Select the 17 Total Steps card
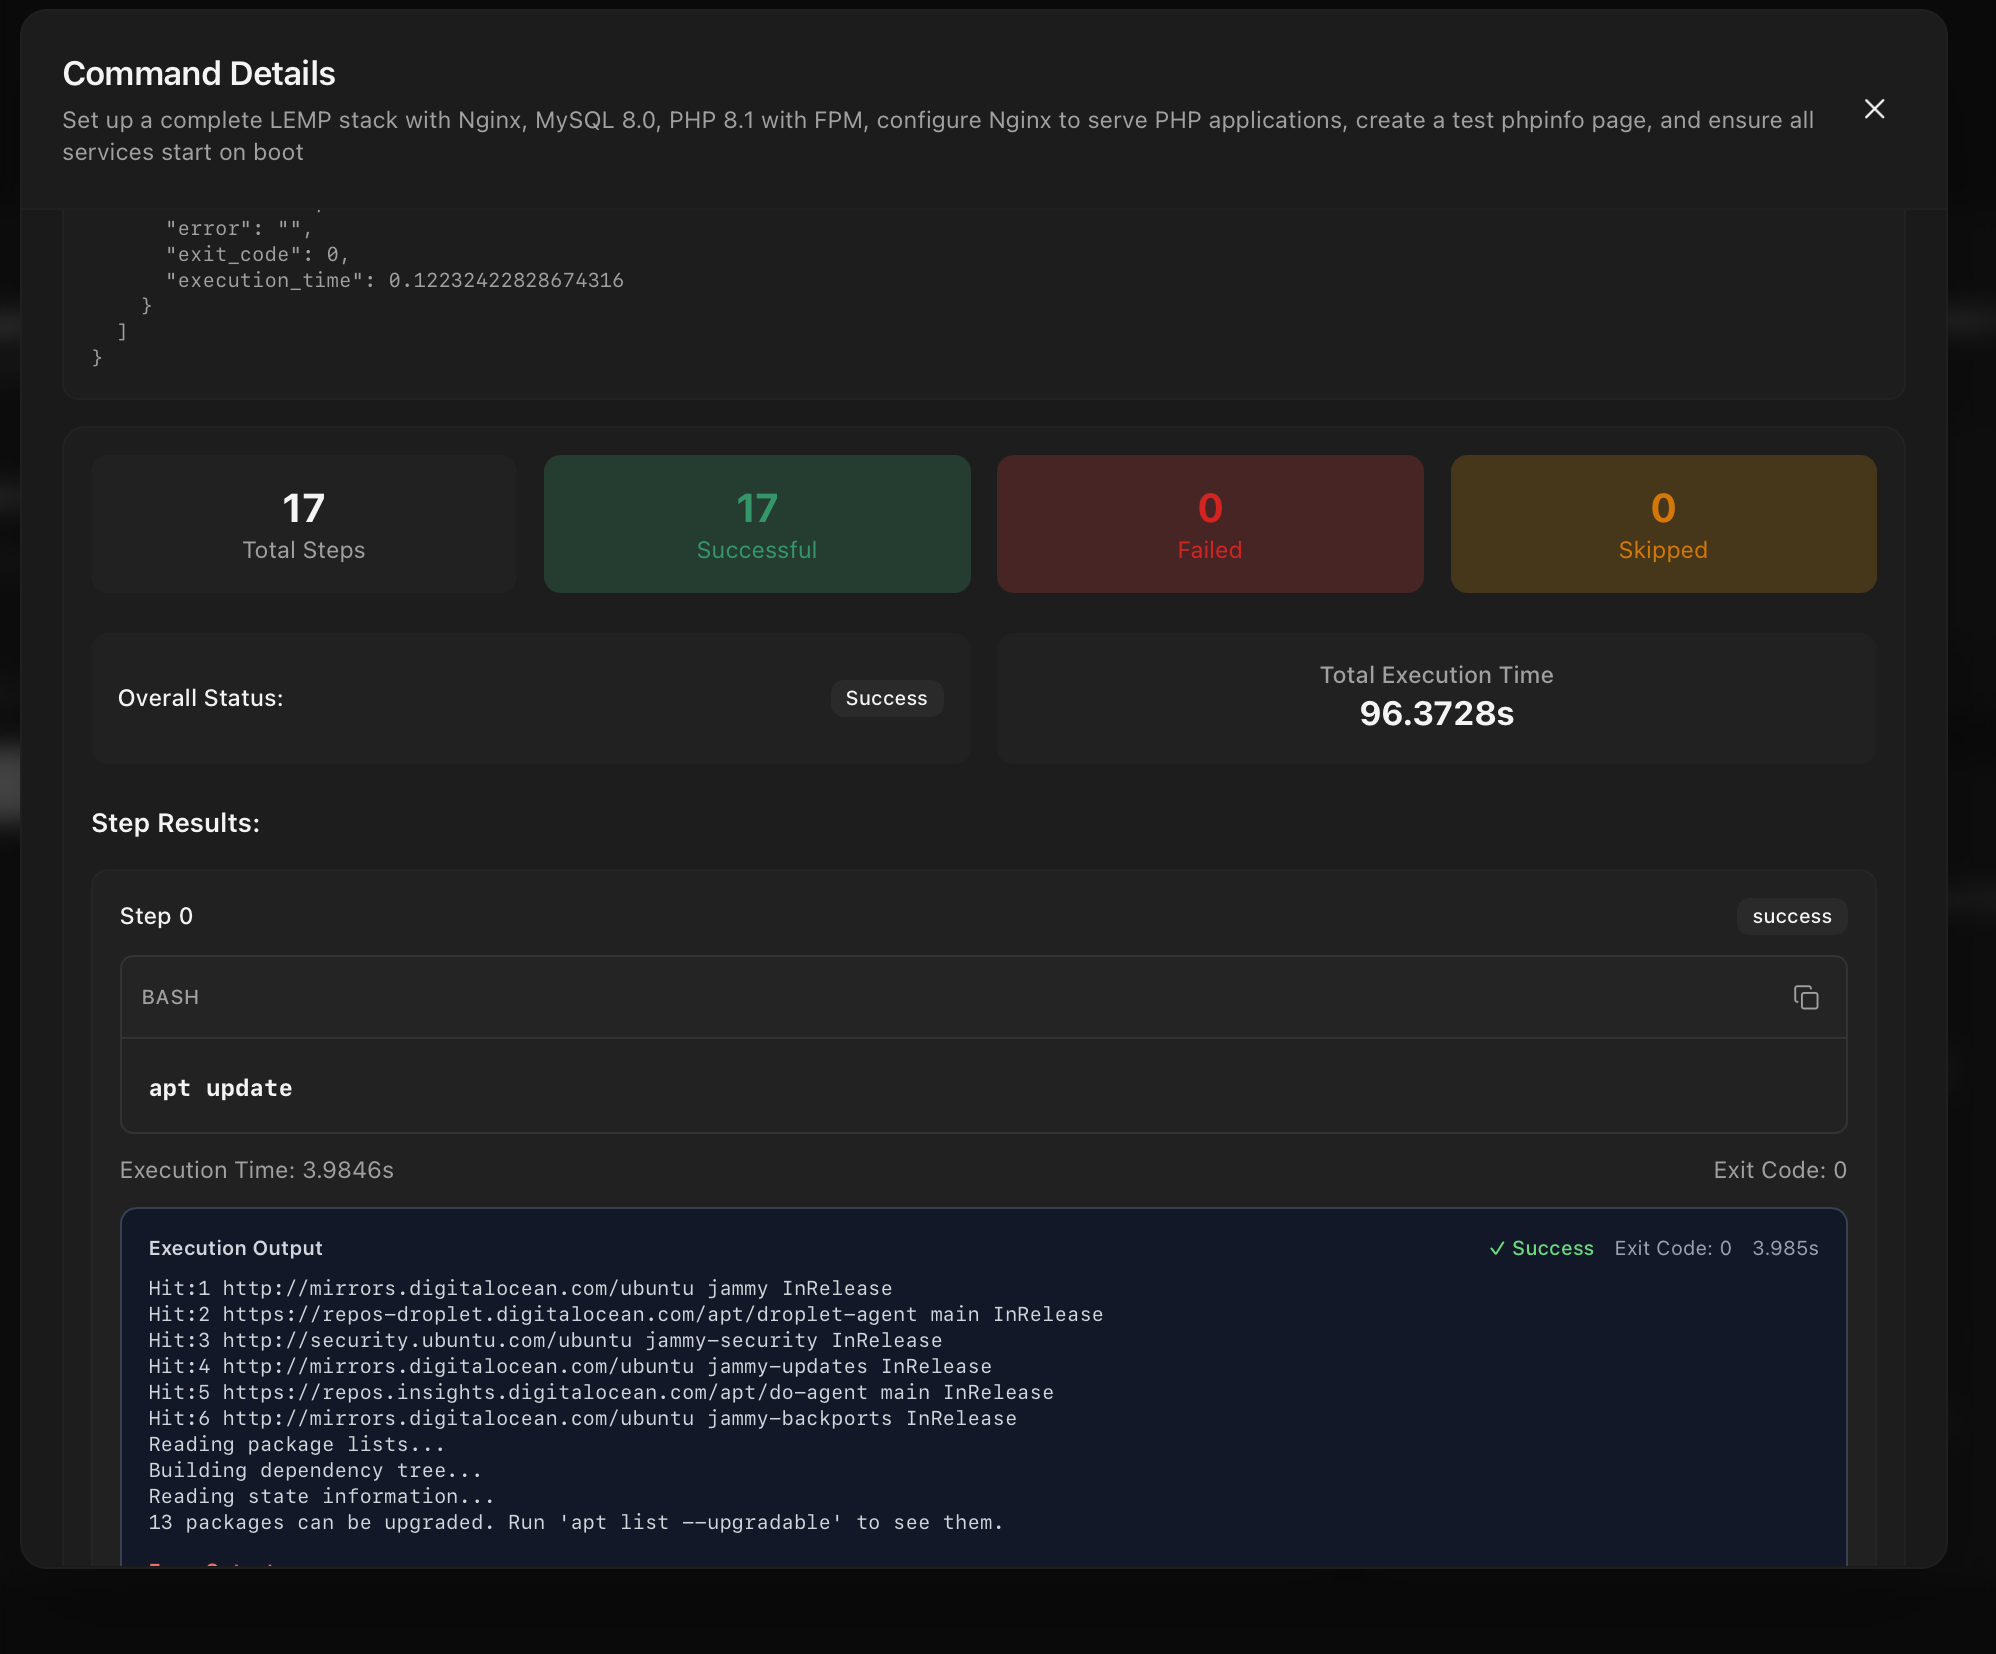This screenshot has width=1996, height=1654. (x=303, y=524)
